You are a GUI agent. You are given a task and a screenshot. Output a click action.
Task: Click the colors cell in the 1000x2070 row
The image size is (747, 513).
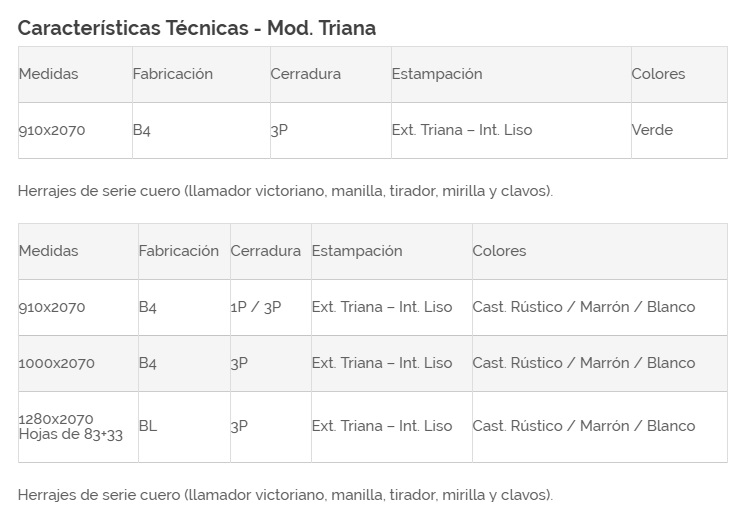click(600, 363)
